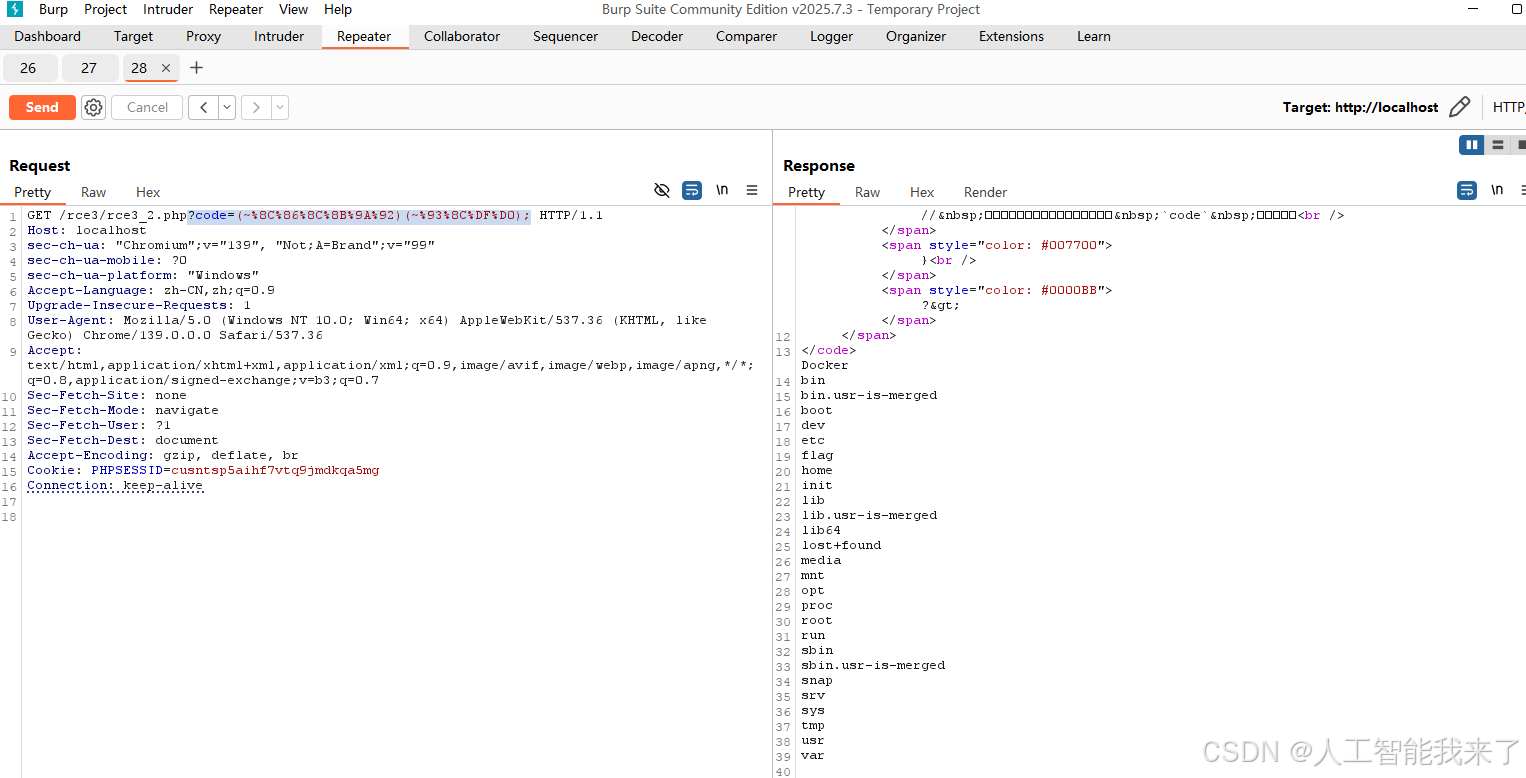Open Repeater settings gear icon
1526x778 pixels.
click(93, 107)
